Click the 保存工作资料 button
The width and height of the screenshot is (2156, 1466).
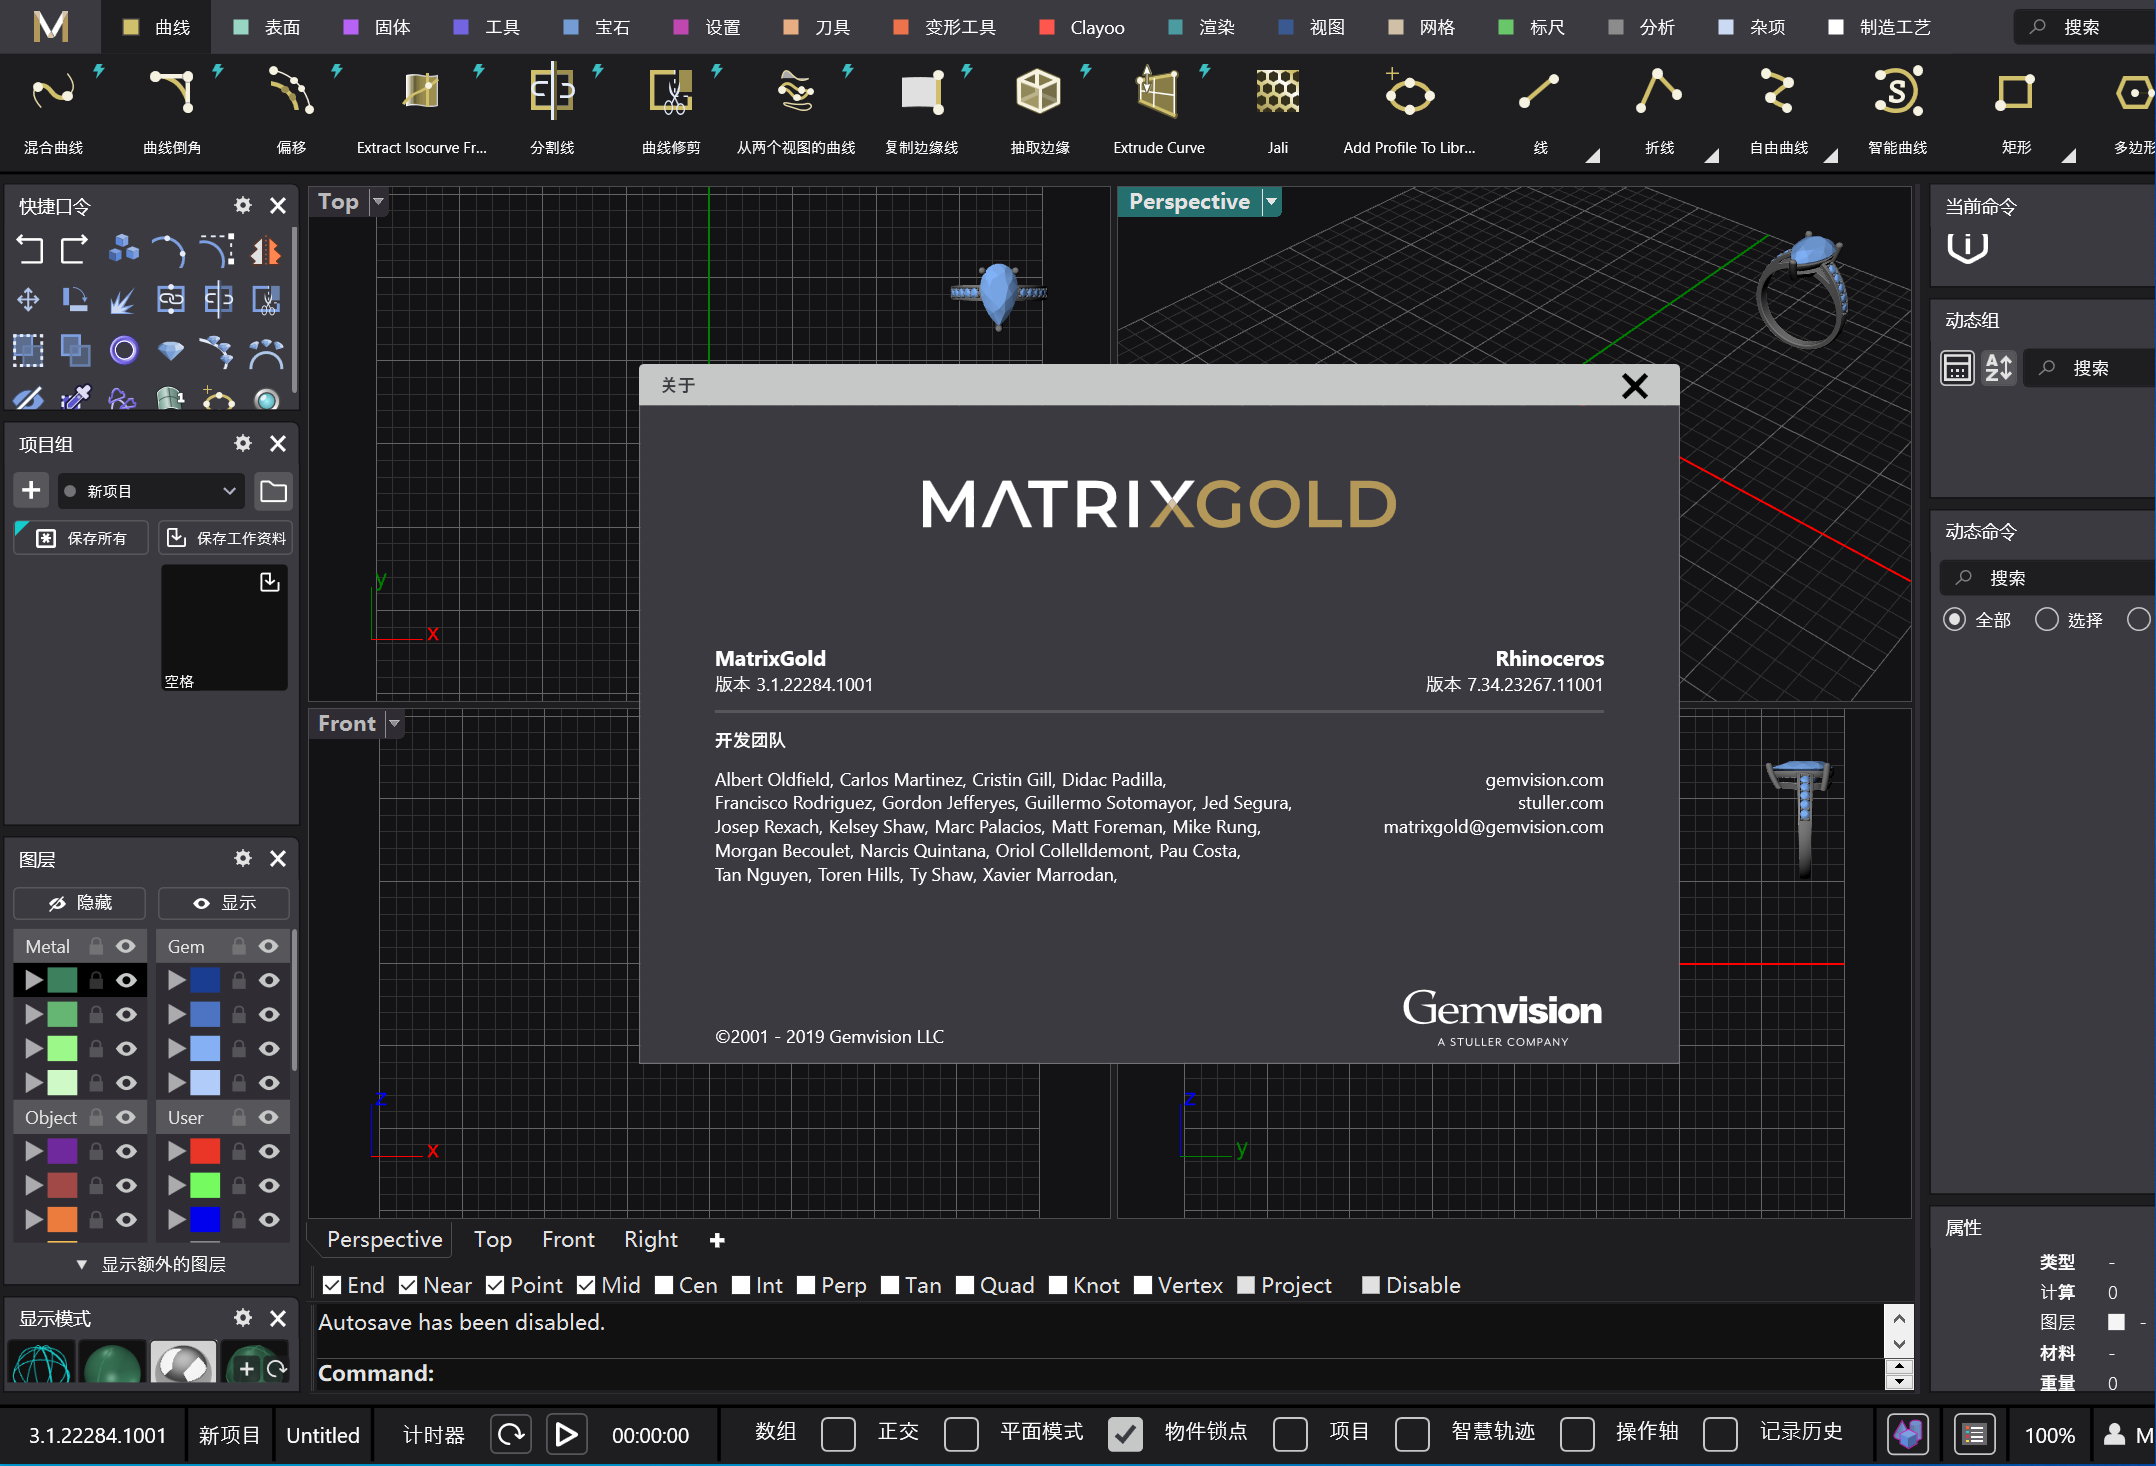[x=226, y=538]
